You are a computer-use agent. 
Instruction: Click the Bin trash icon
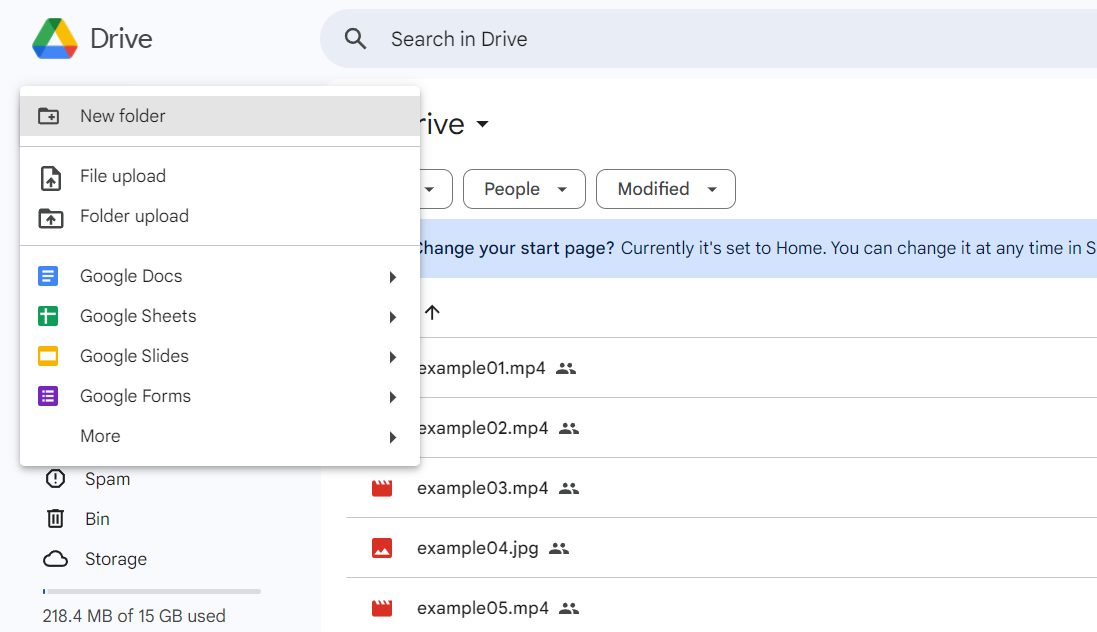55,519
